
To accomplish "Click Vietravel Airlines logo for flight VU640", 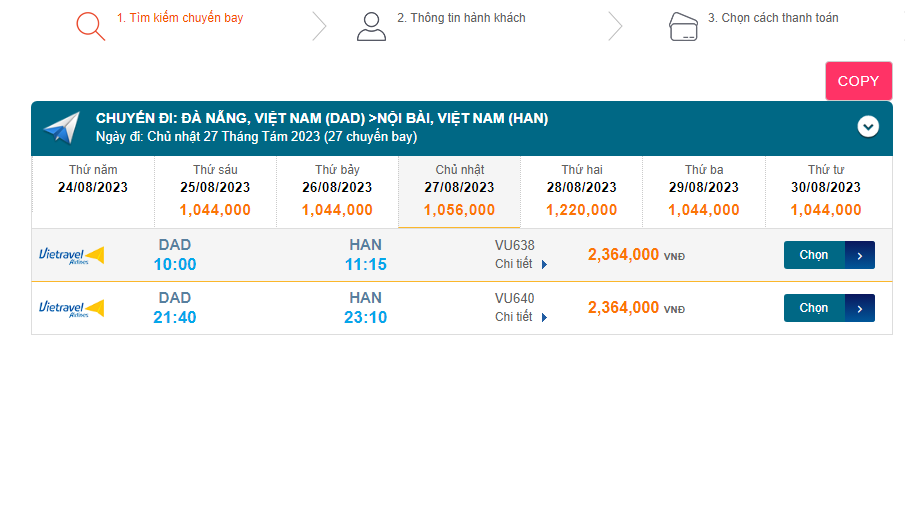I will pos(71,308).
